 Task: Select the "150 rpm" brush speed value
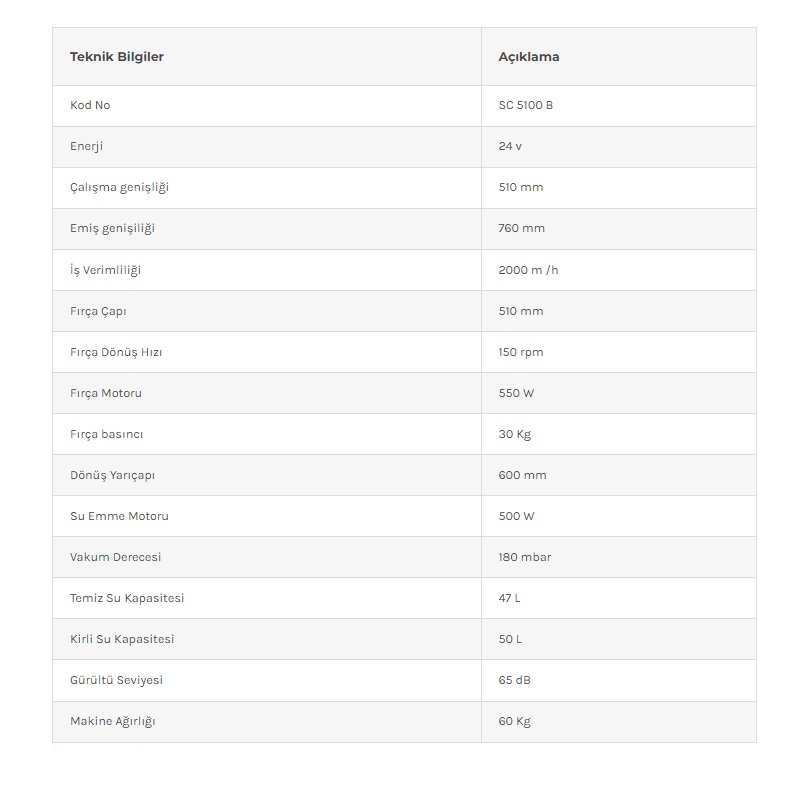pyautogui.click(x=520, y=352)
